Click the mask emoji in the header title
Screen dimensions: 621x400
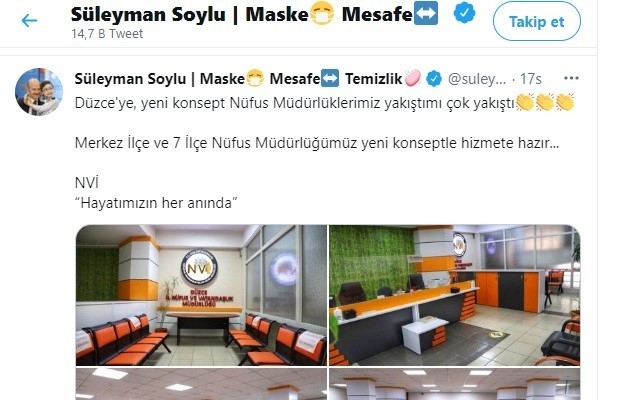321,14
